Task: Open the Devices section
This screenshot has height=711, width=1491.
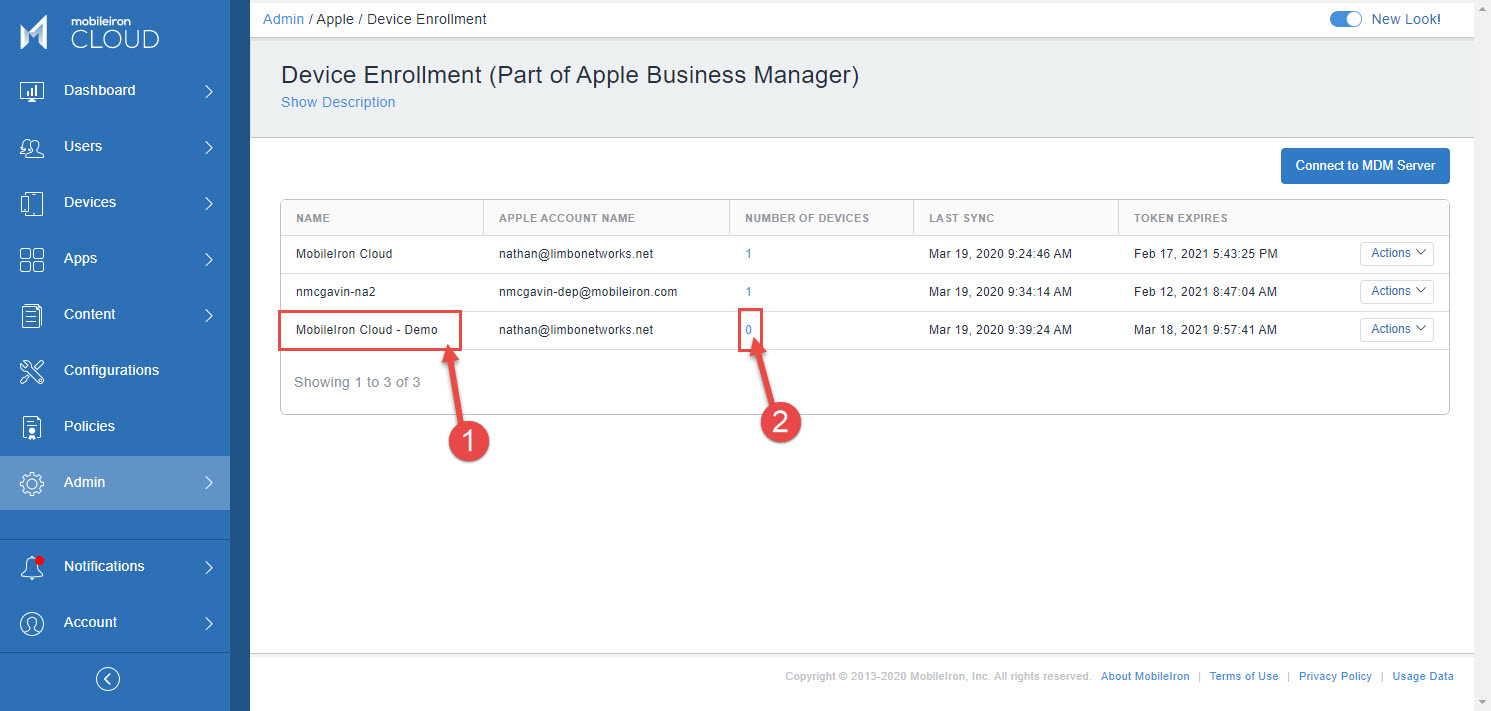Action: (x=90, y=202)
